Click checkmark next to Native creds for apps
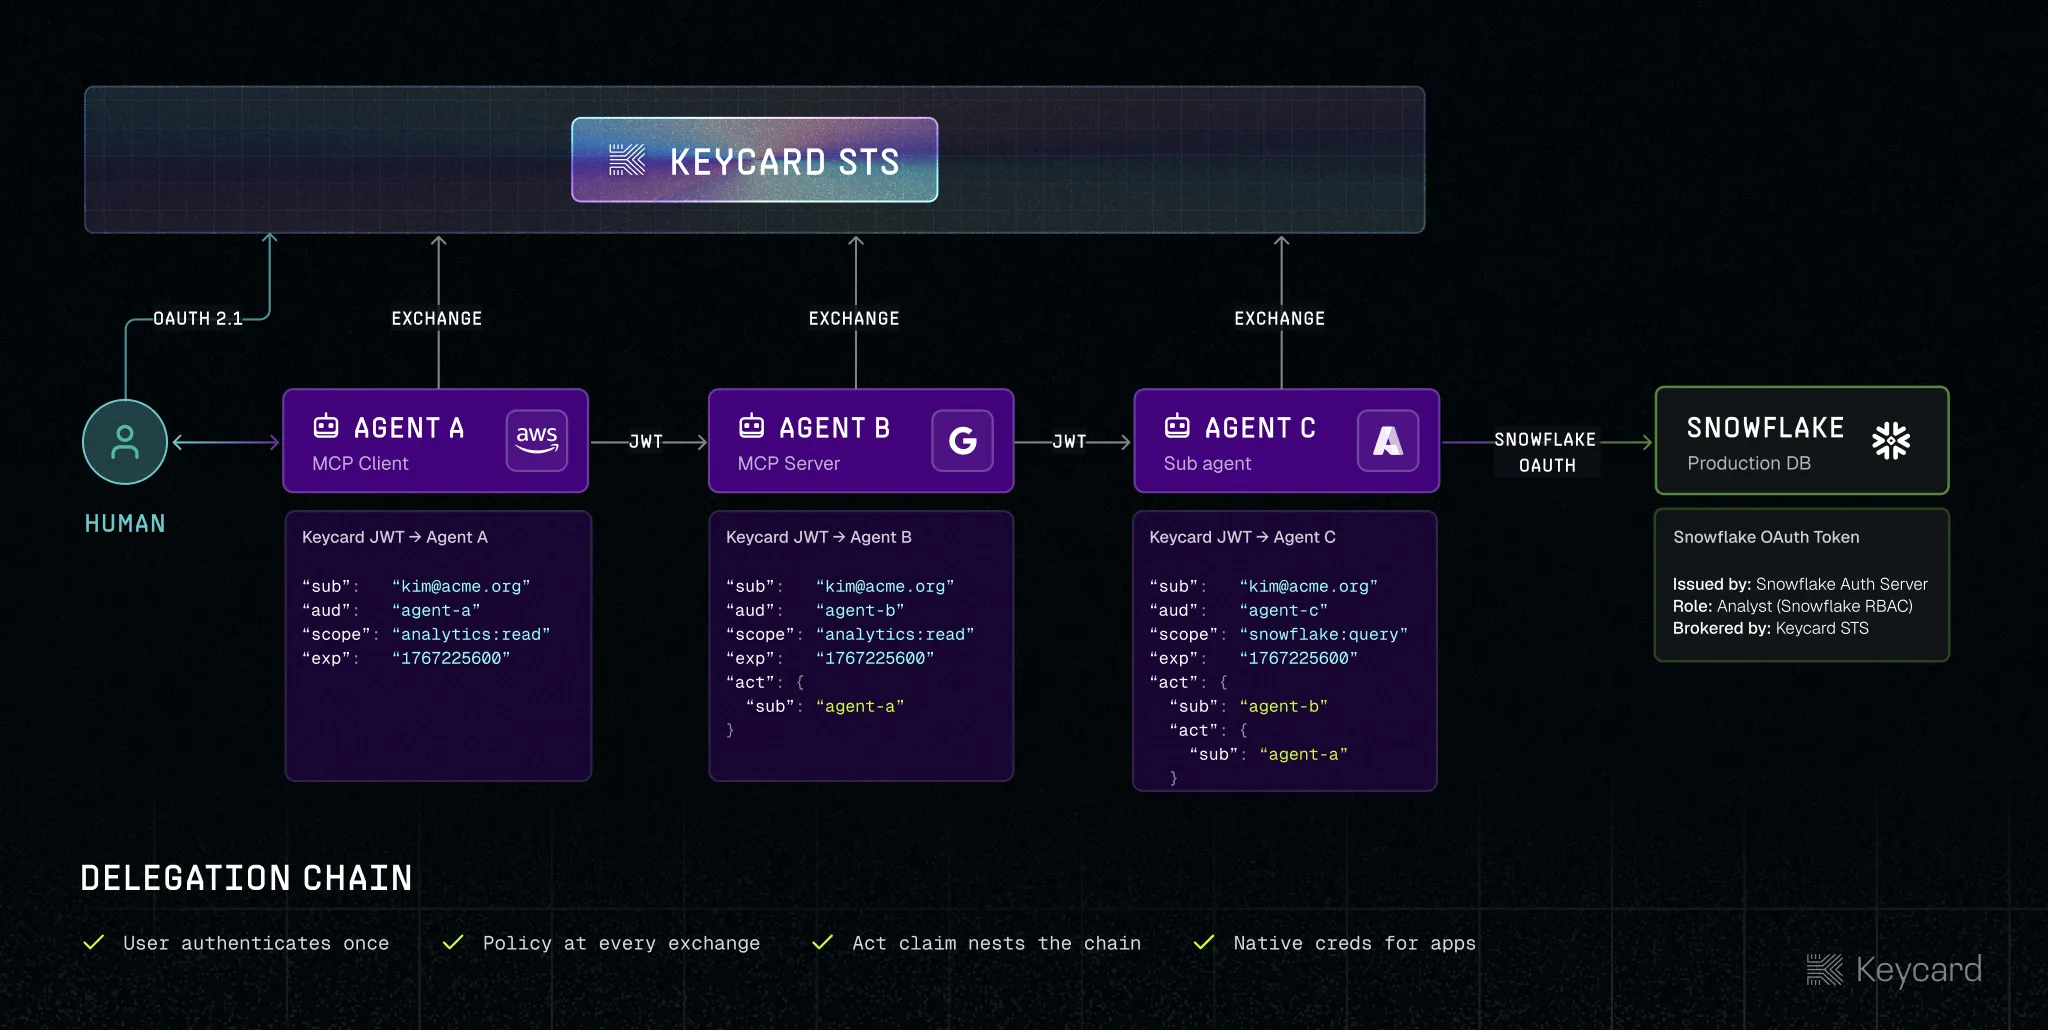 tap(1204, 942)
